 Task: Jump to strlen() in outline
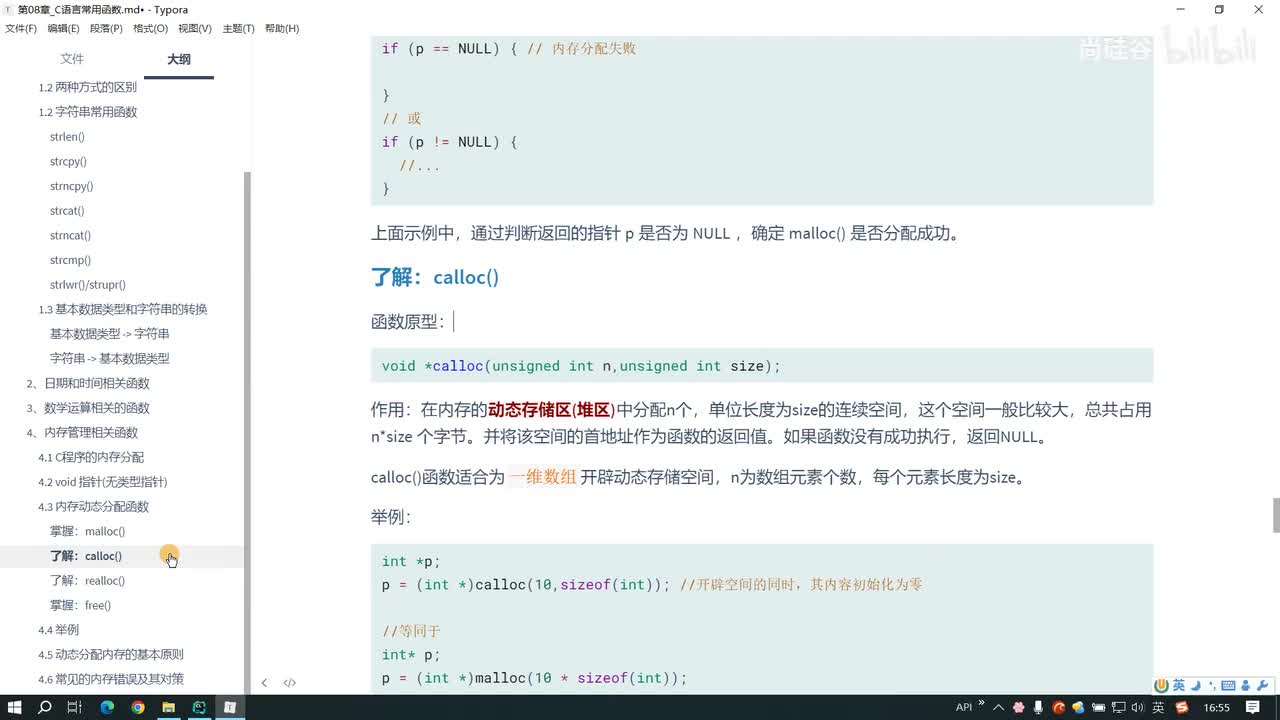point(67,137)
